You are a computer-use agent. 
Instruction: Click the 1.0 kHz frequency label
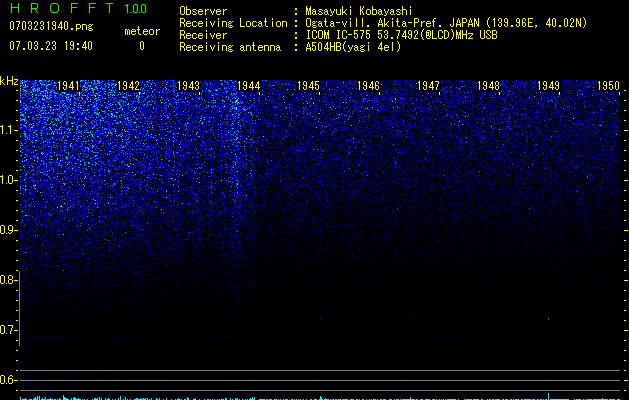click(x=8, y=180)
